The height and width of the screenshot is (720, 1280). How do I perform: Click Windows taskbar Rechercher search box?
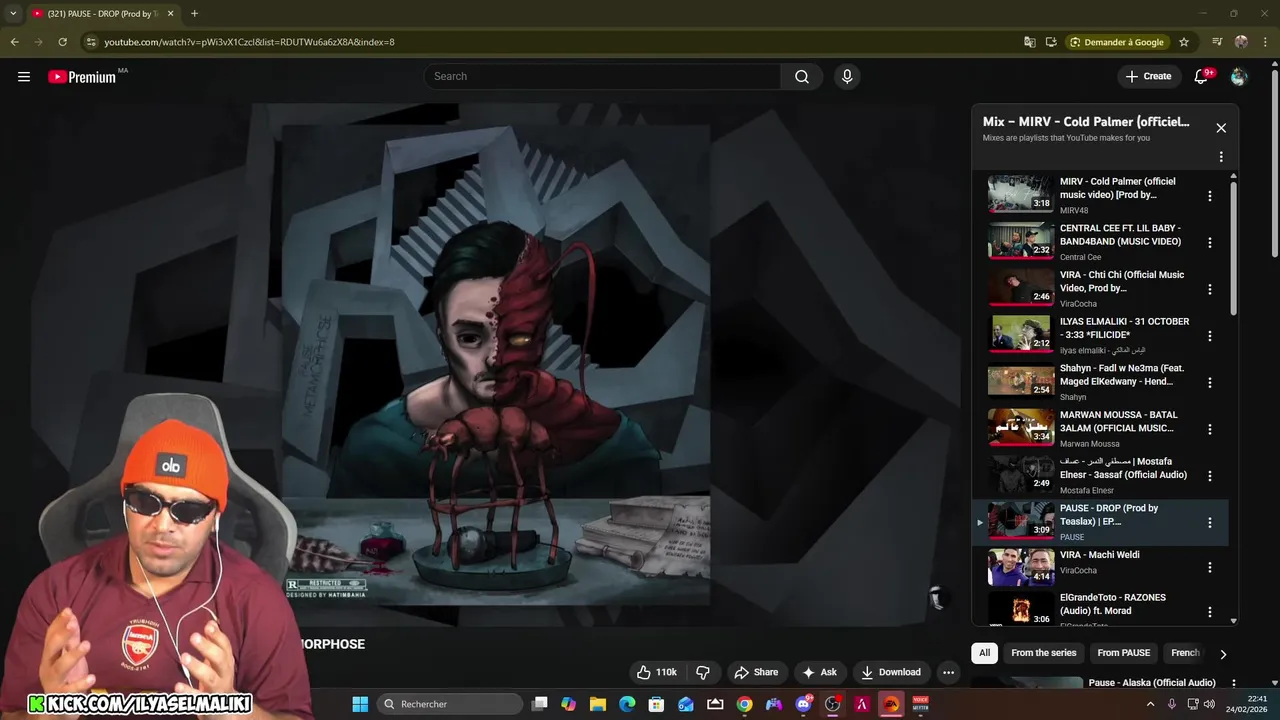(x=451, y=704)
